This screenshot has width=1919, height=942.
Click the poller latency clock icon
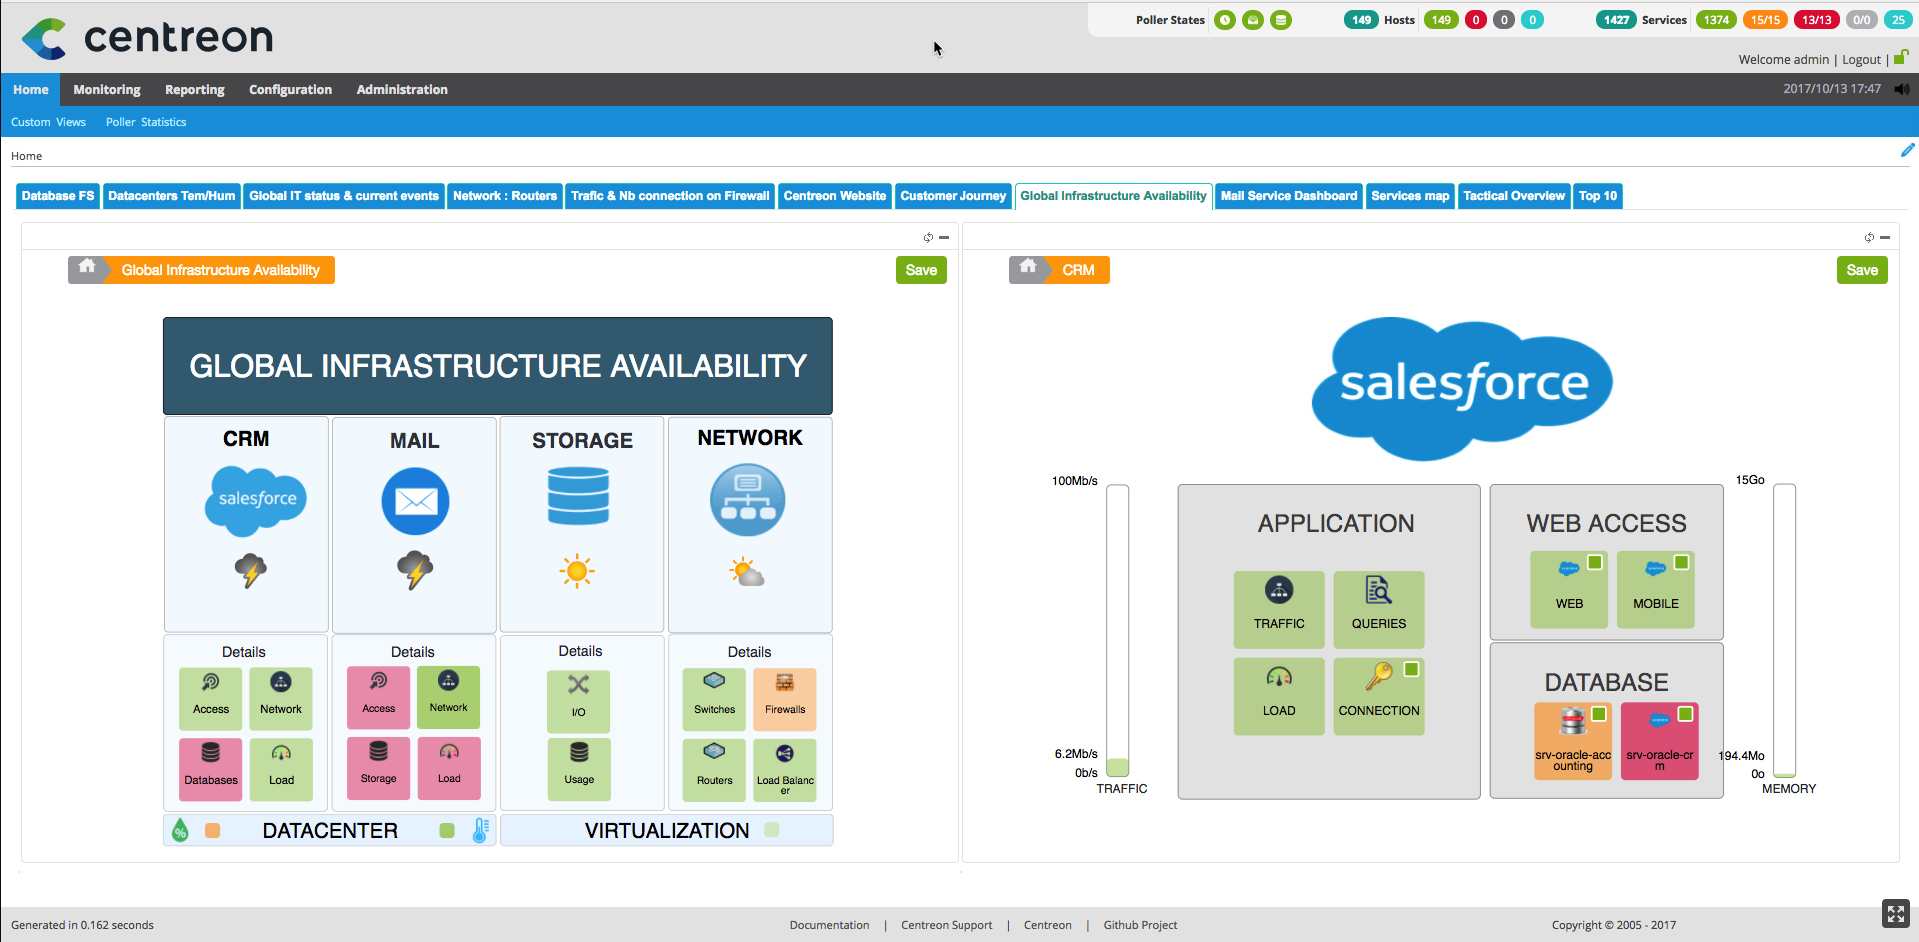(1225, 20)
